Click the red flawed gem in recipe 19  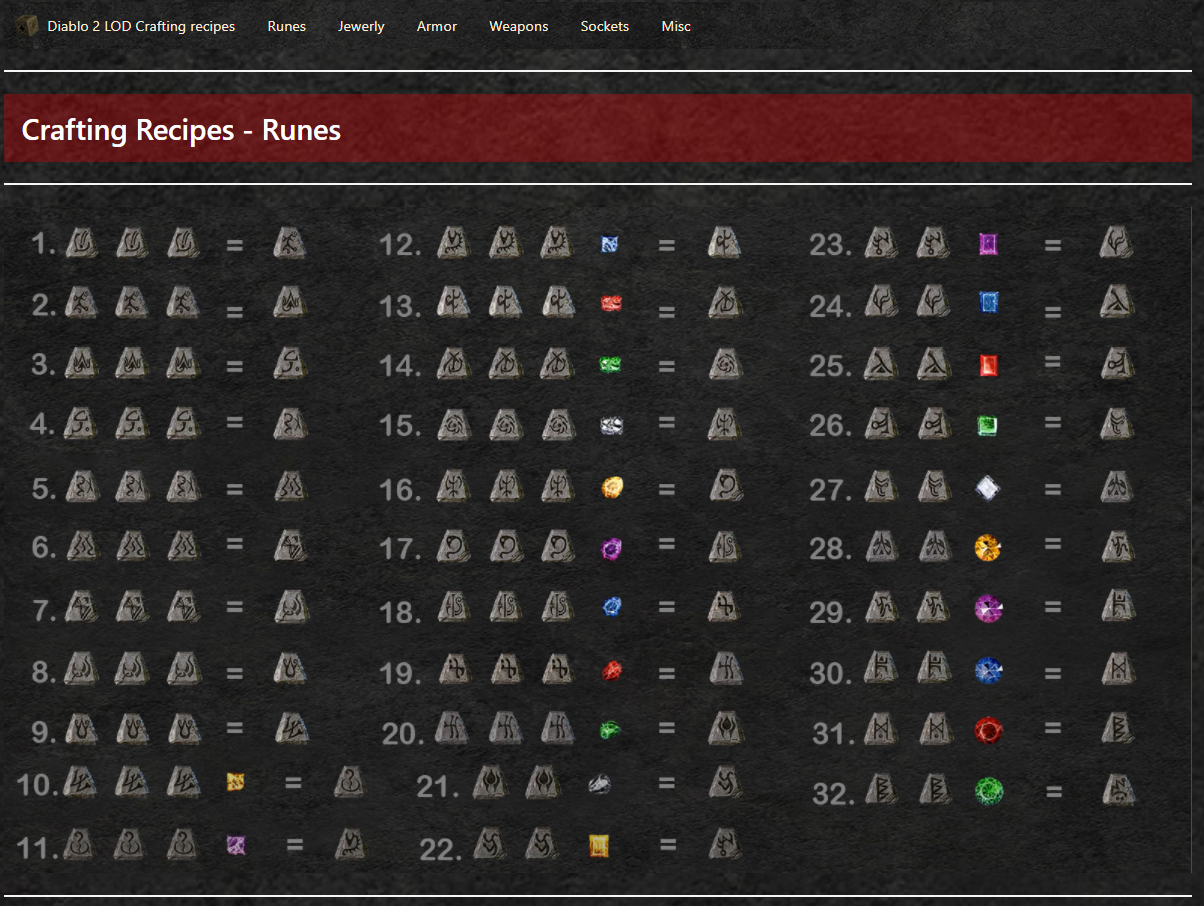612,670
